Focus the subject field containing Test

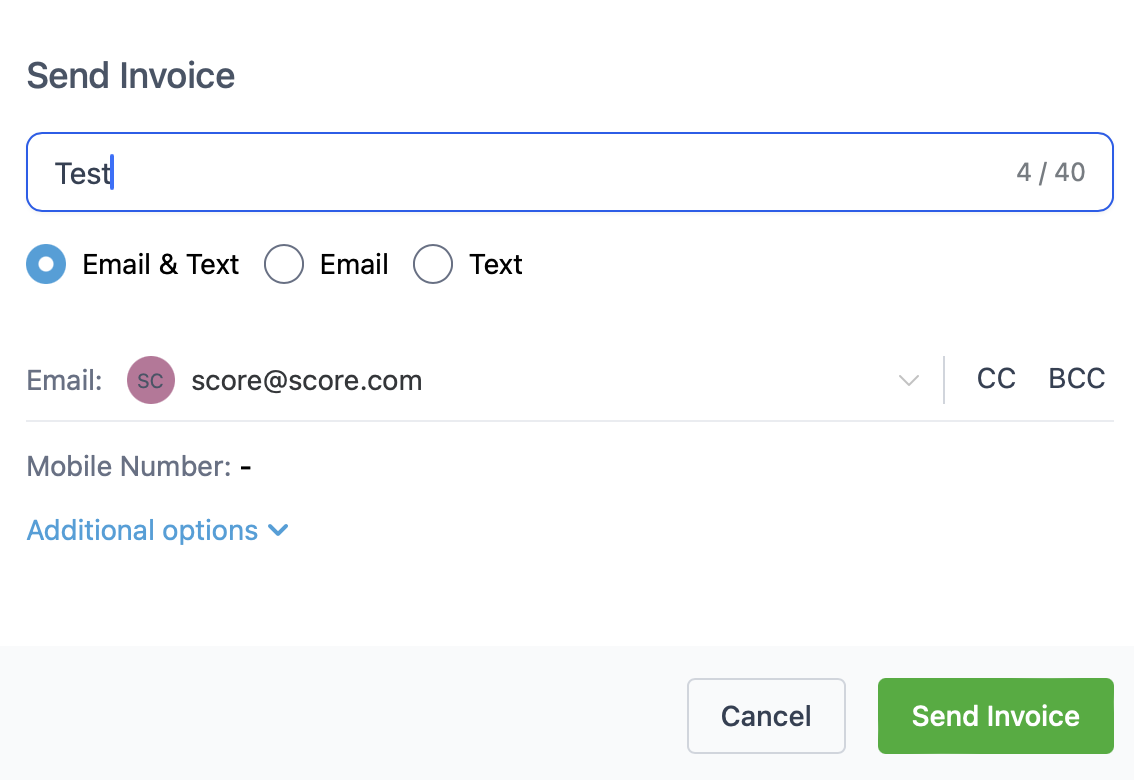point(569,172)
